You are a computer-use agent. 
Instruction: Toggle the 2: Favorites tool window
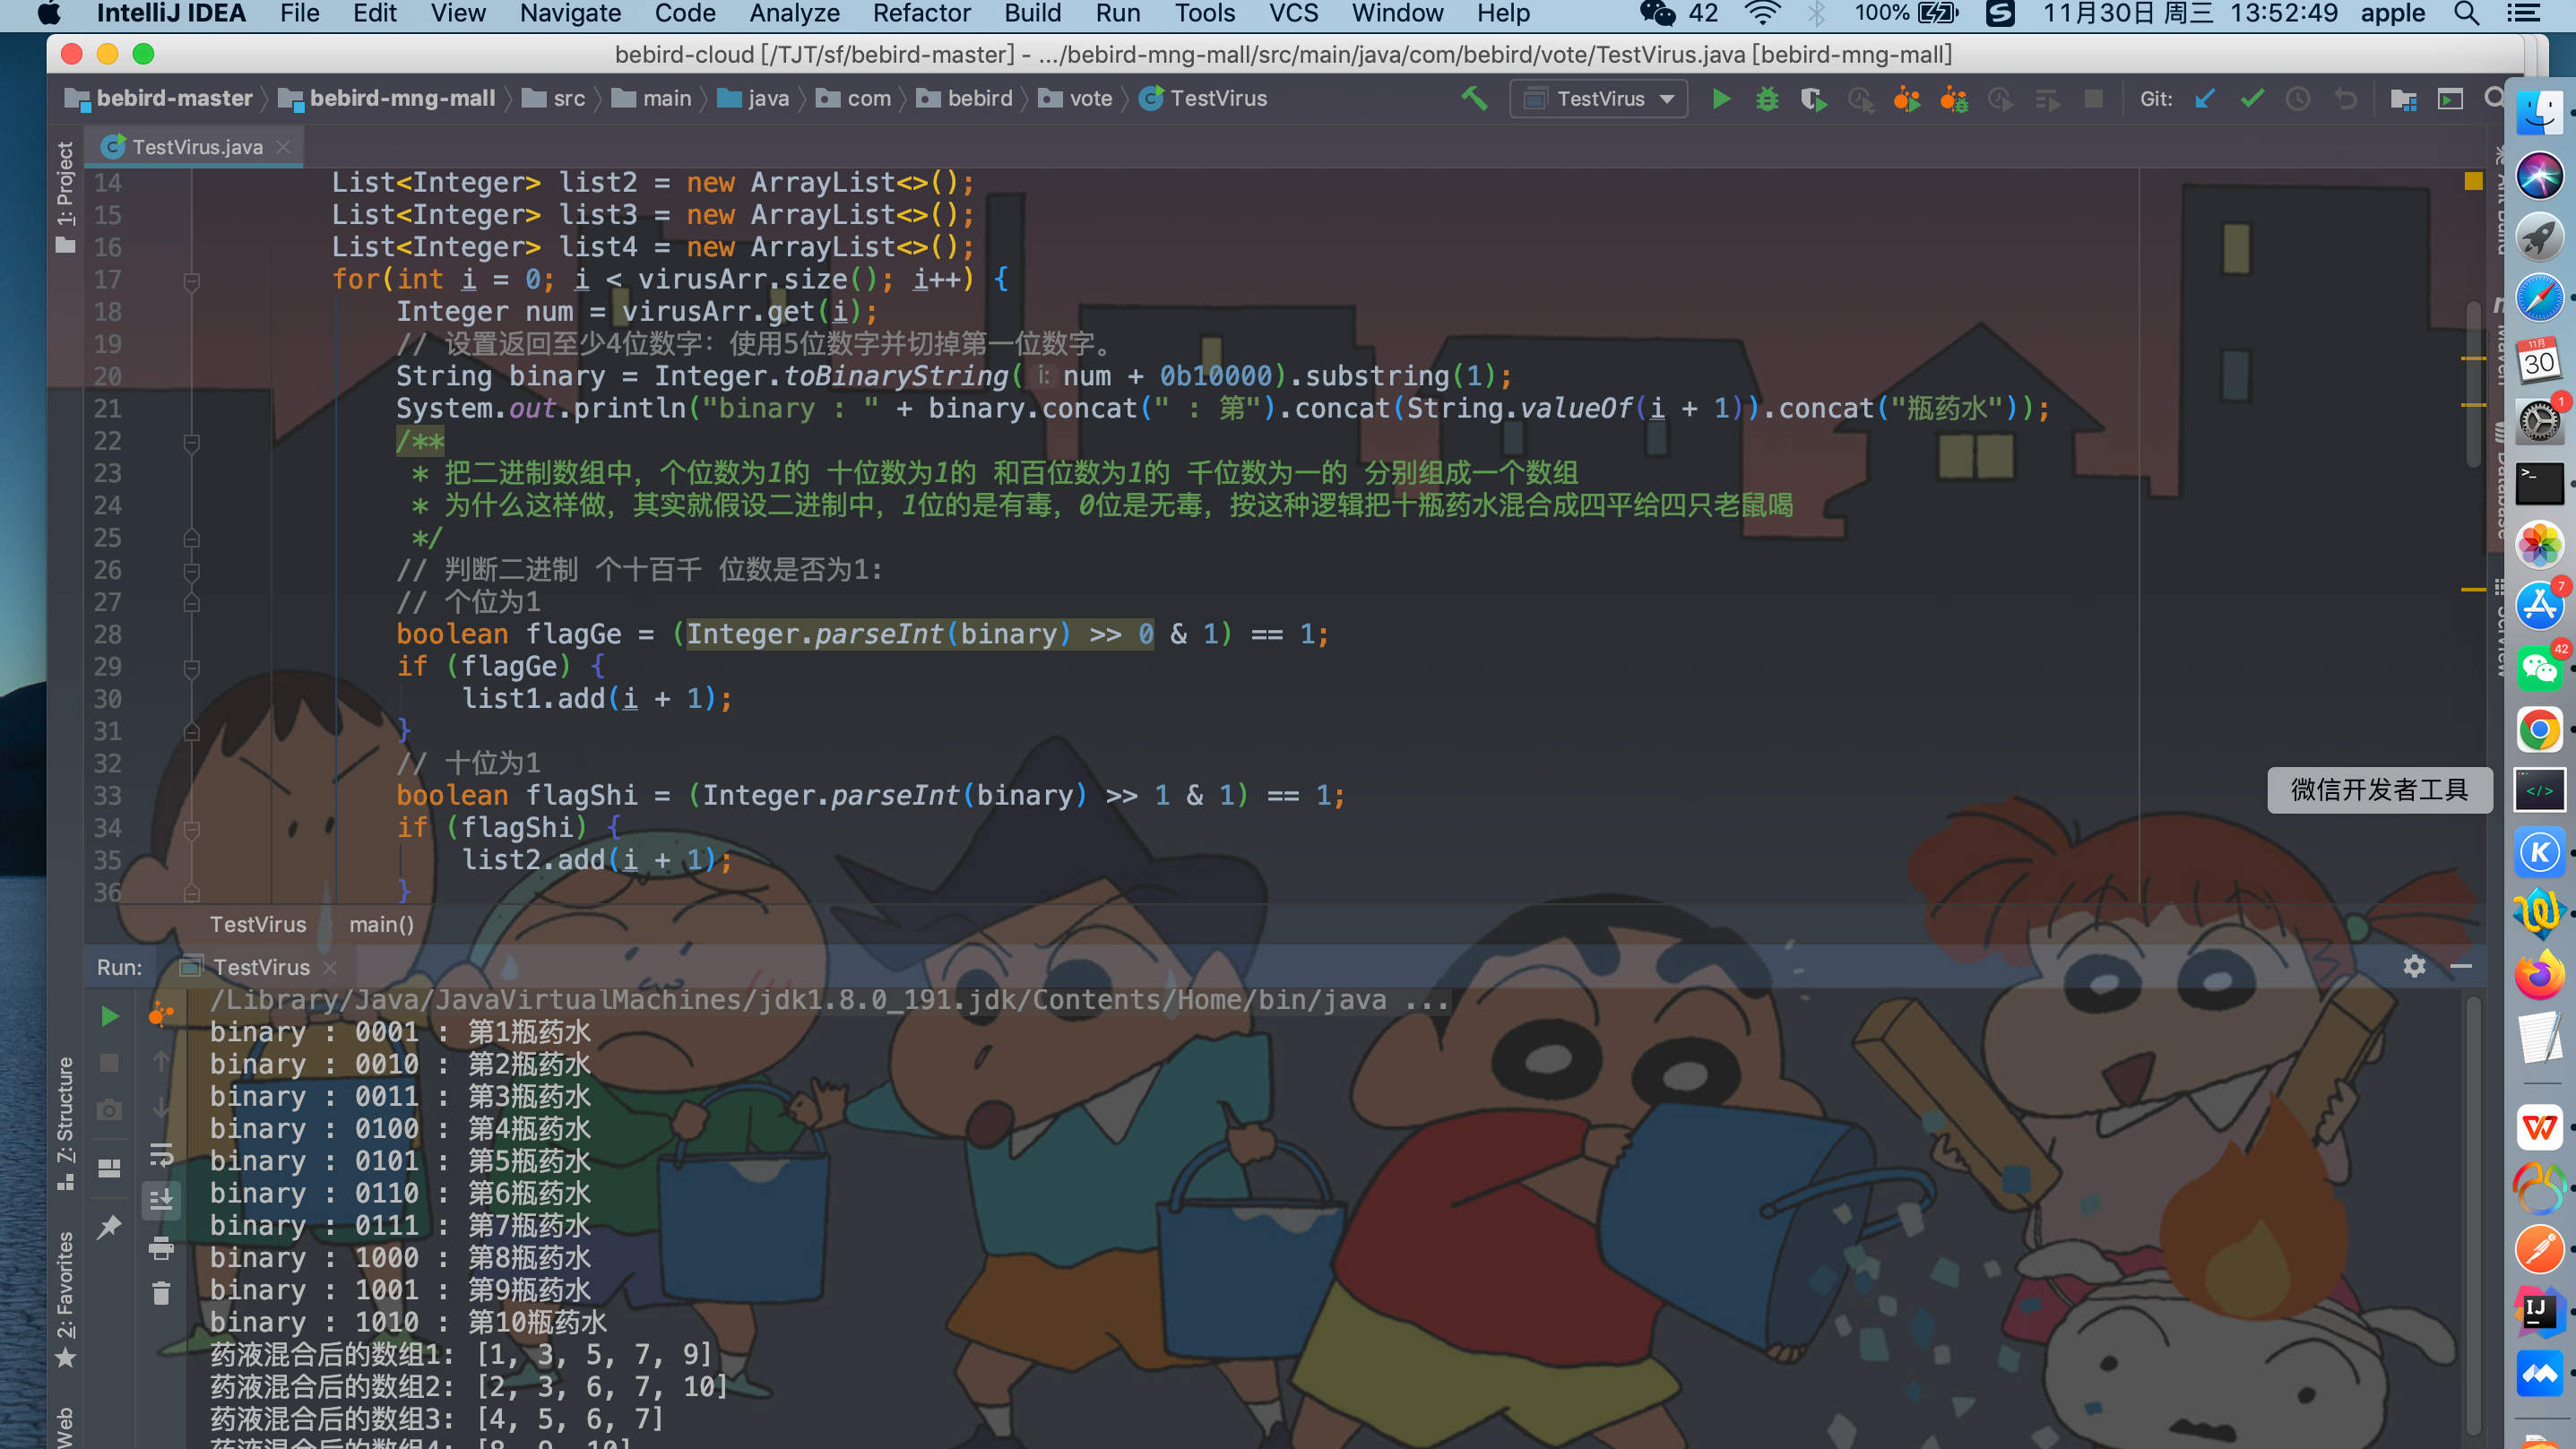coord(65,1299)
